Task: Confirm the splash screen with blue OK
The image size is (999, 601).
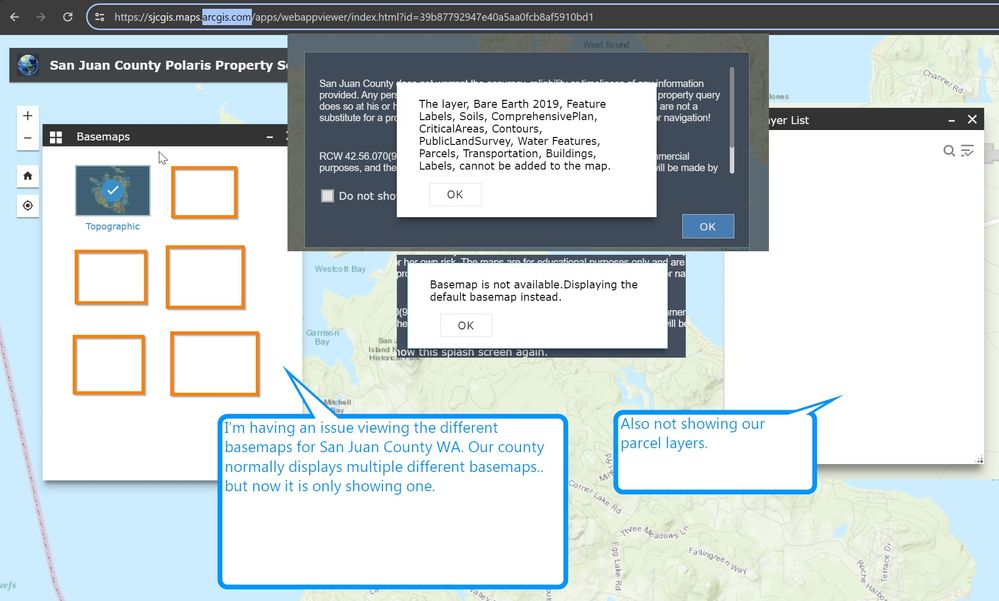Action: (x=708, y=226)
